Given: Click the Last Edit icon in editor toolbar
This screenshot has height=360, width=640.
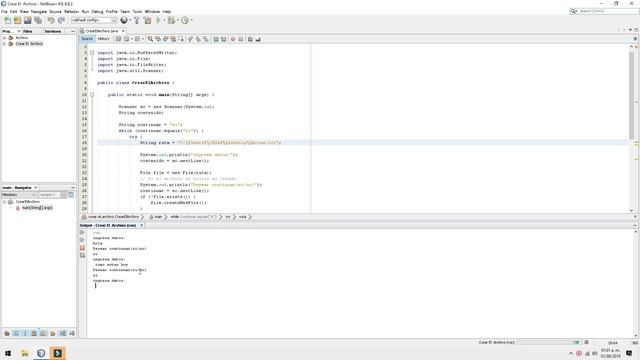Looking at the screenshot, I should (x=118, y=39).
